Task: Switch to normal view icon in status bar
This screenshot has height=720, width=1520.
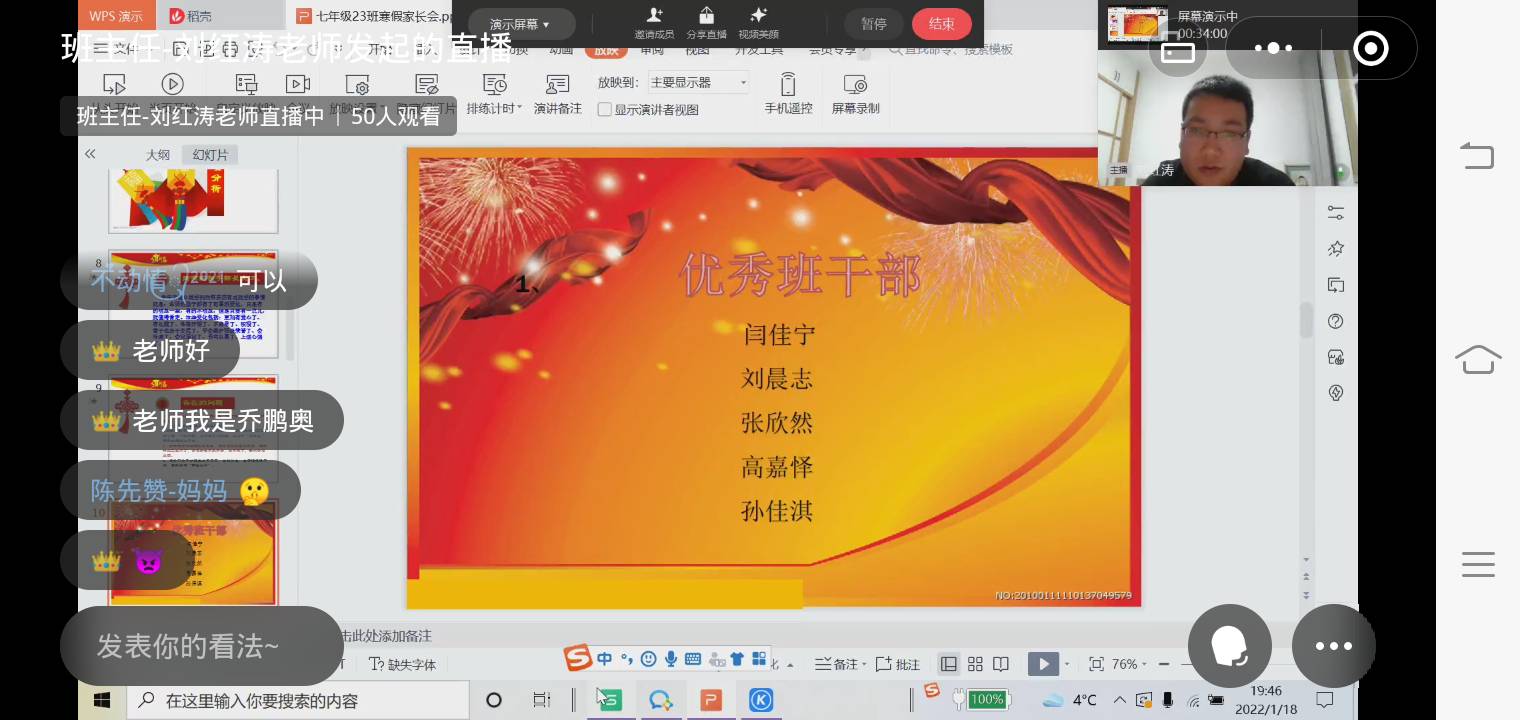Action: (949, 664)
